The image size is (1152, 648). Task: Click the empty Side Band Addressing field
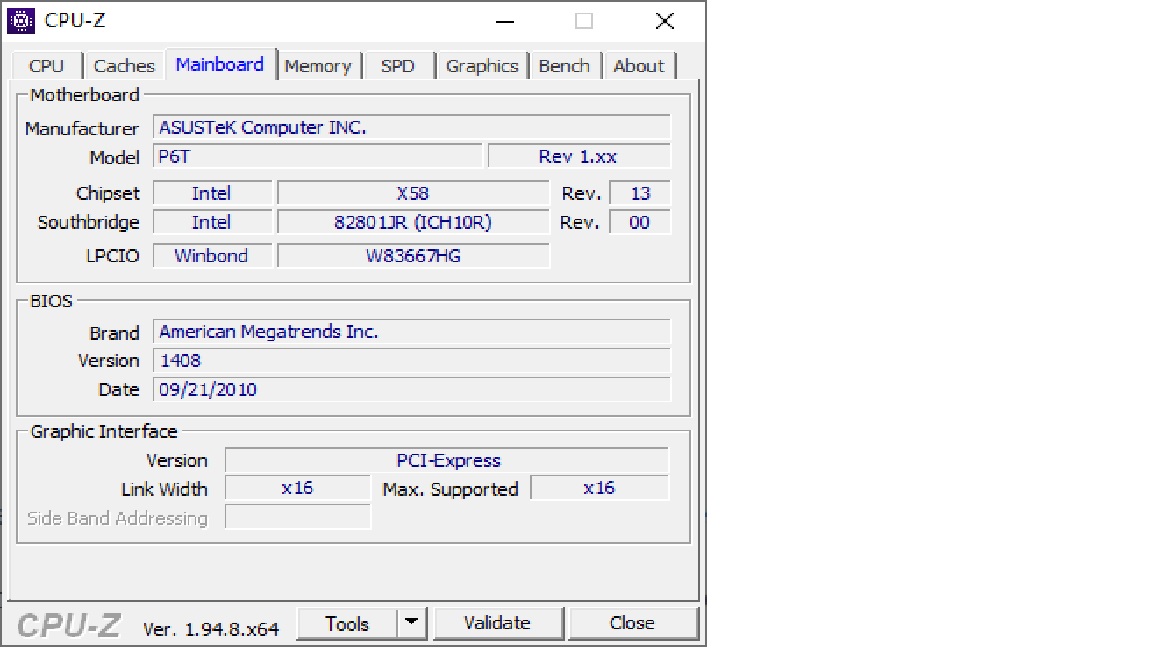point(298,517)
